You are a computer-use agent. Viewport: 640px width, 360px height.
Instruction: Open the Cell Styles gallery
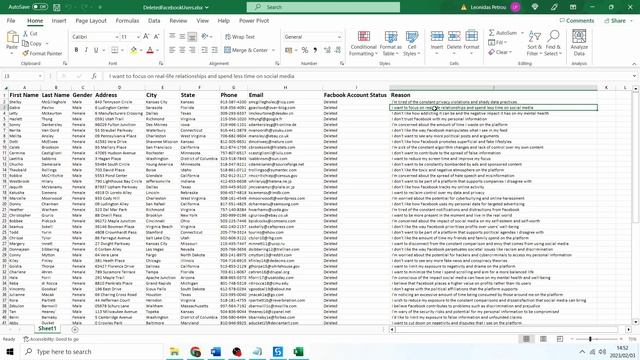click(x=412, y=43)
